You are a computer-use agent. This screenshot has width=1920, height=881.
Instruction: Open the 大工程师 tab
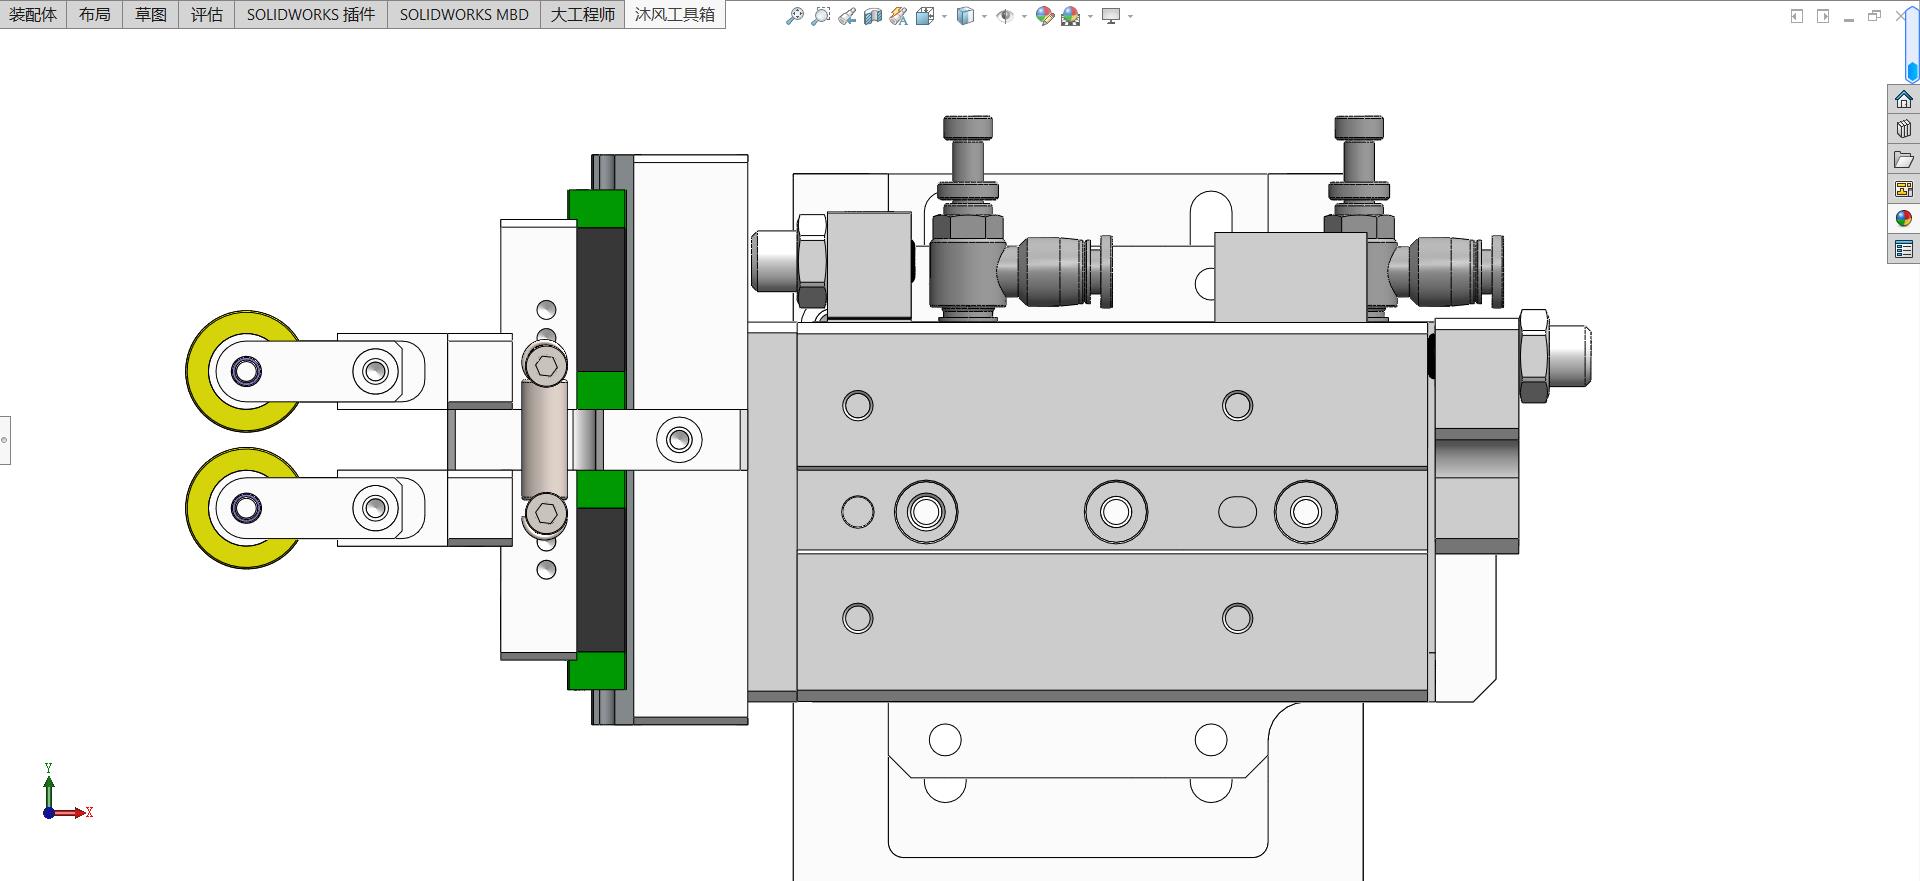tap(583, 14)
